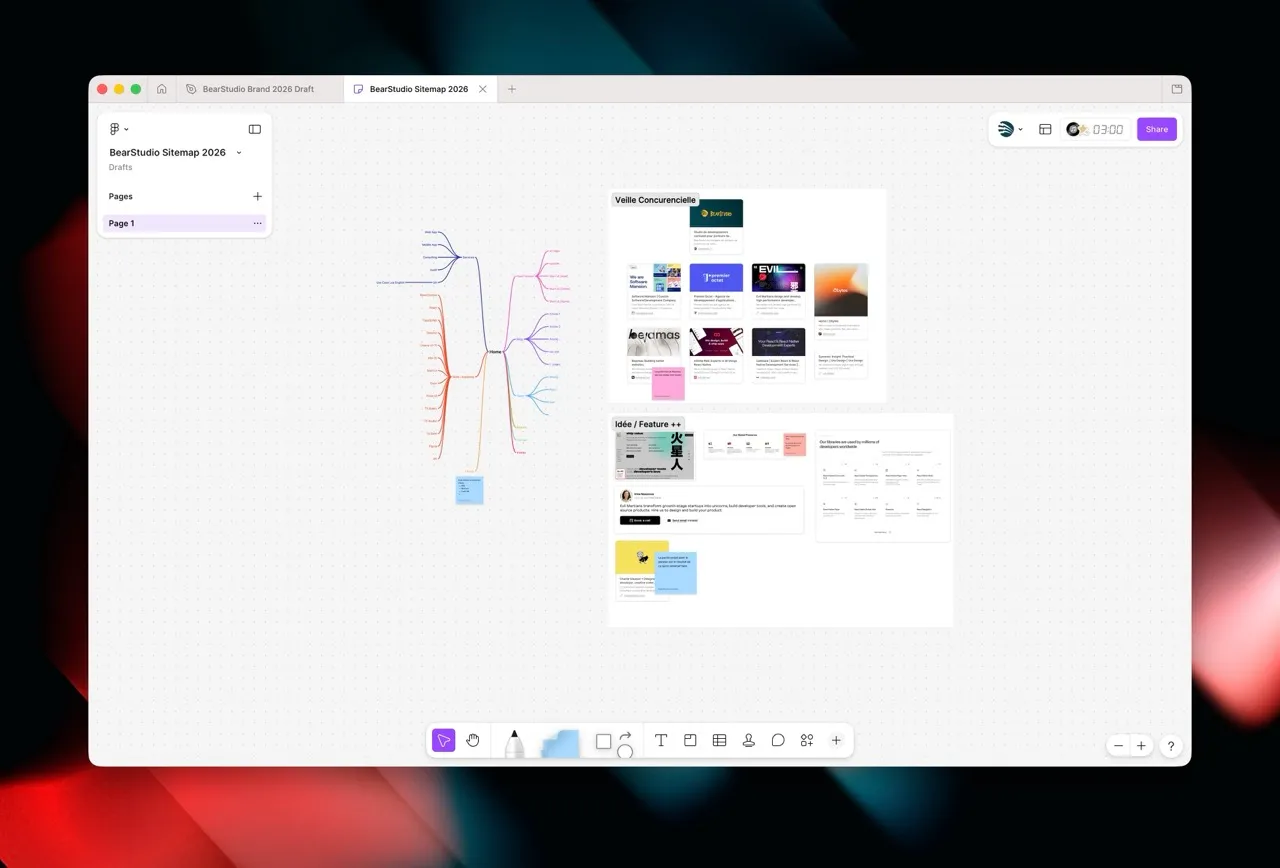Open Page 1 options via the ellipsis
The height and width of the screenshot is (868, 1280).
coord(257,223)
